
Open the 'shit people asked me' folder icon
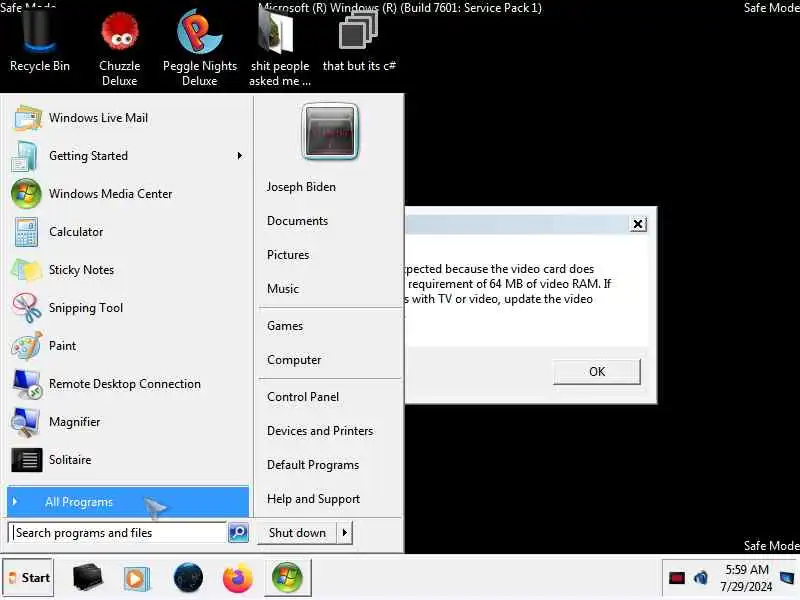point(279,48)
